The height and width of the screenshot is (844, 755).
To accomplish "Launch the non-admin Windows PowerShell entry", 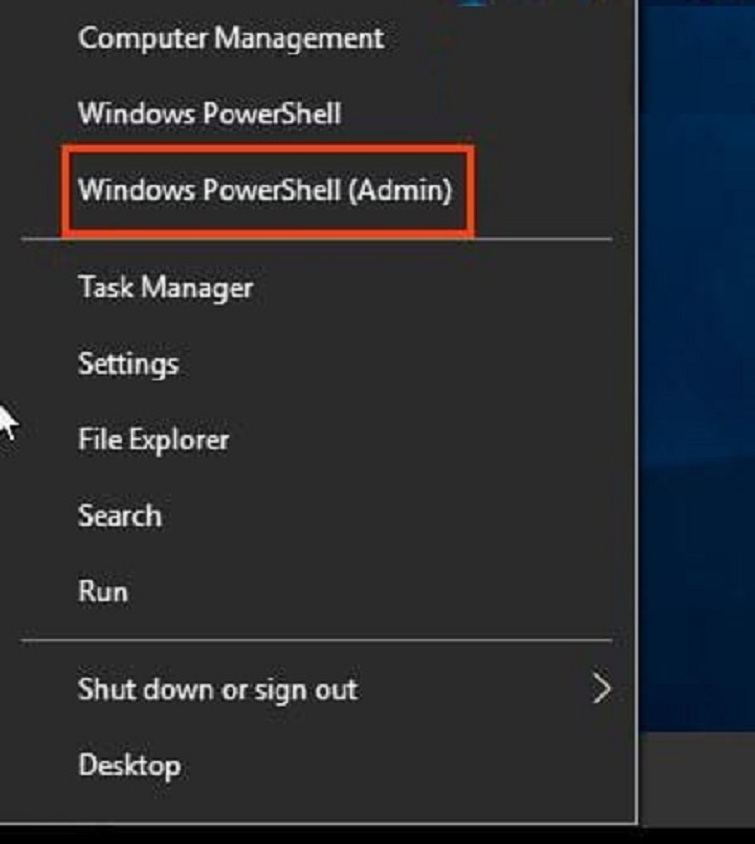I will click(x=209, y=113).
